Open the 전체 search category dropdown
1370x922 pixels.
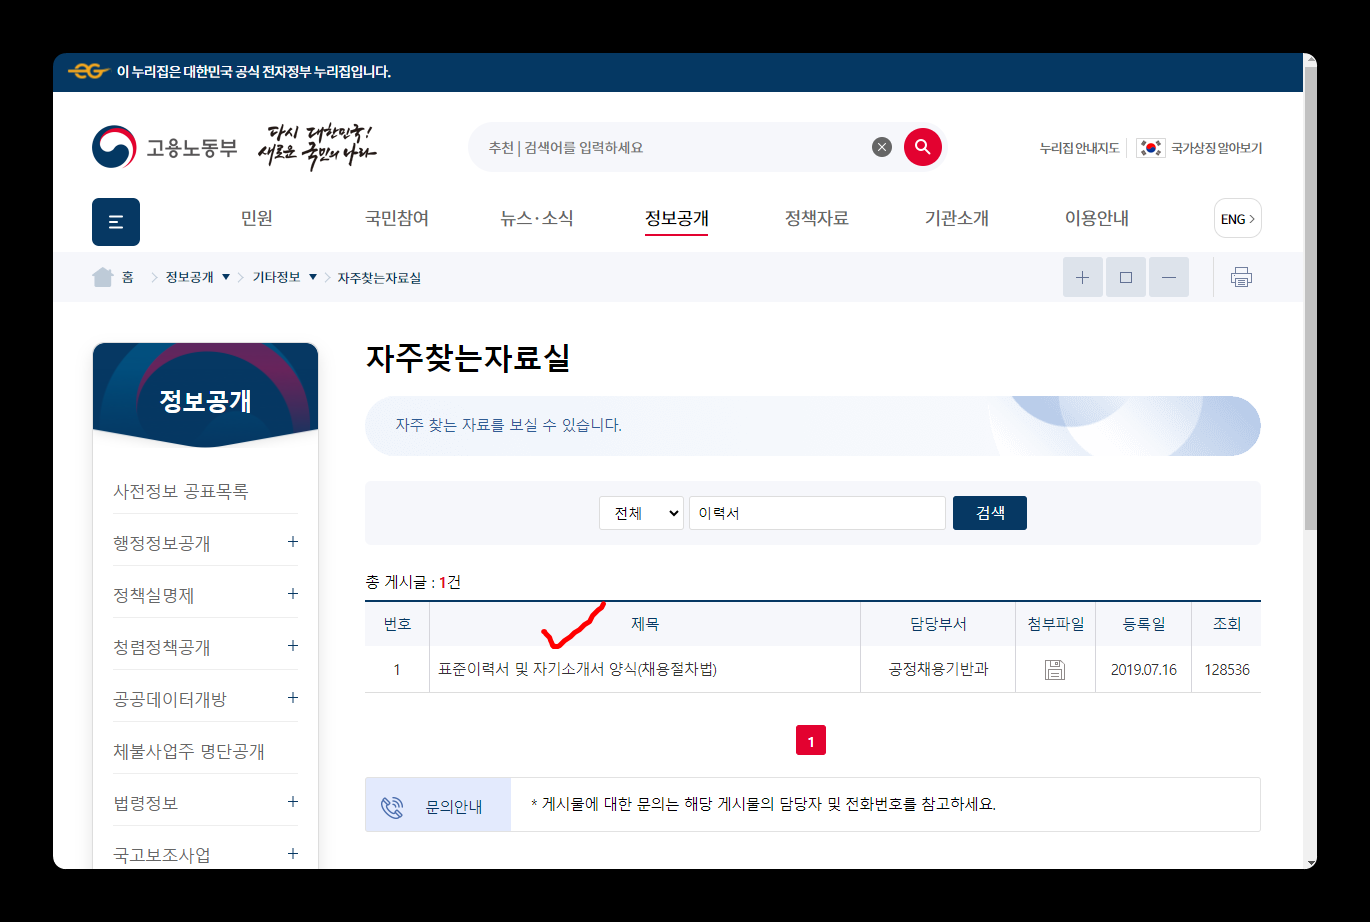pos(641,513)
